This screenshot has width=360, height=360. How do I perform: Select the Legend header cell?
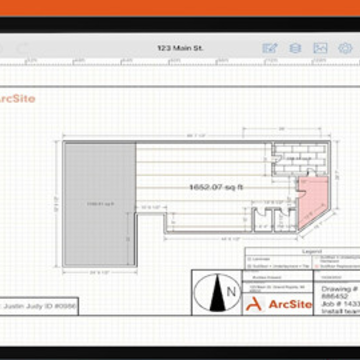312,251
